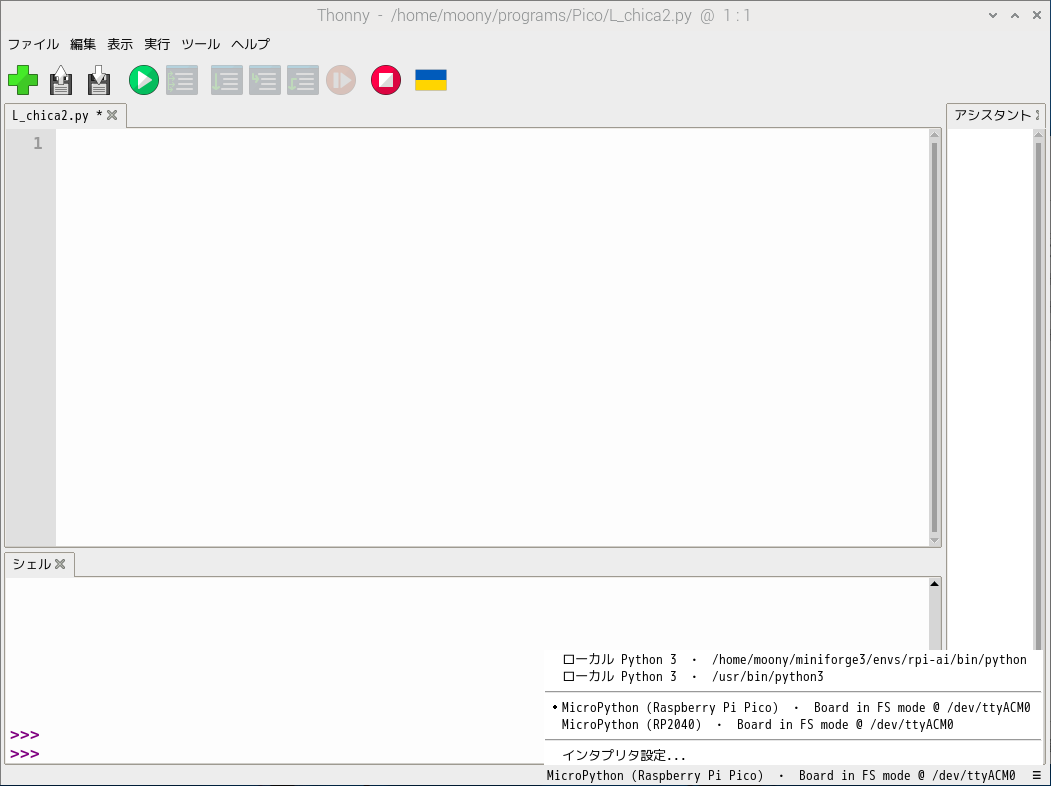Click the editor scrollbar down arrow

point(934,541)
